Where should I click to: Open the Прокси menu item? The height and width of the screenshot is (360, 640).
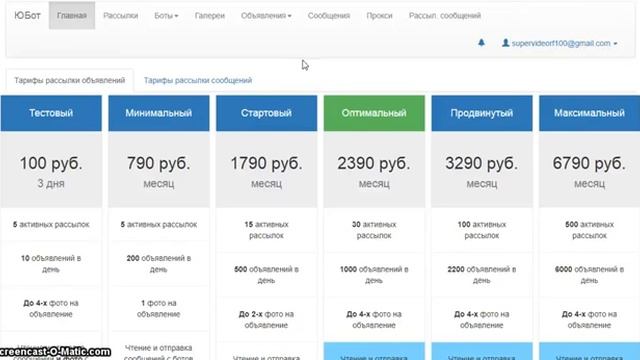coord(379,16)
